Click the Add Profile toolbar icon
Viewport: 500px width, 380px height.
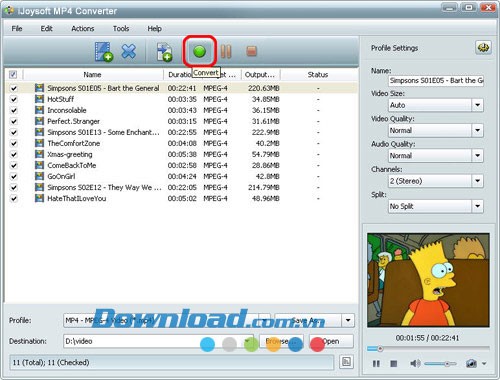tap(164, 52)
